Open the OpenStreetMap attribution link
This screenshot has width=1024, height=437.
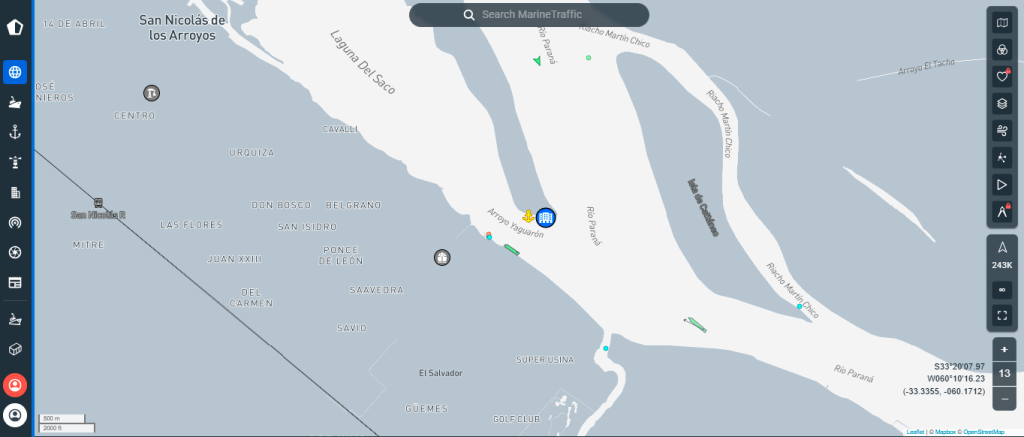click(985, 432)
